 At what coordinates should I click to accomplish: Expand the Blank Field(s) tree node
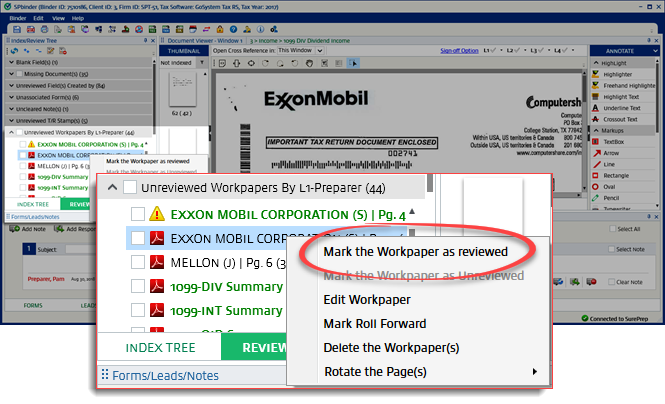pos(11,62)
